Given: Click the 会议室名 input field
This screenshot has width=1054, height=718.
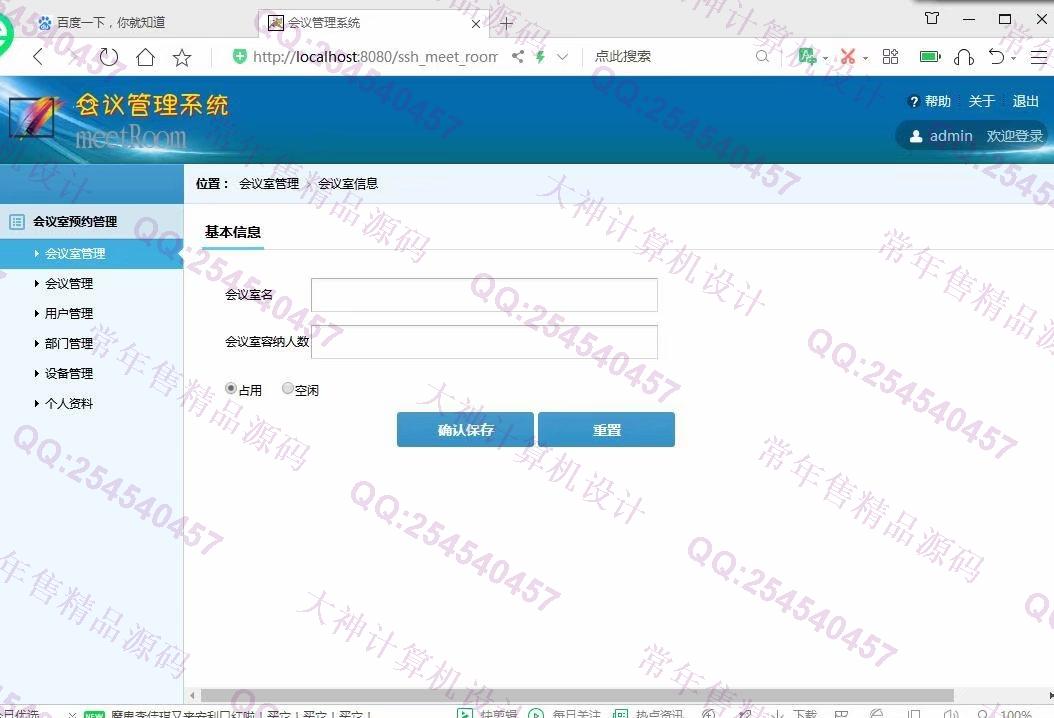Looking at the screenshot, I should click(x=484, y=295).
